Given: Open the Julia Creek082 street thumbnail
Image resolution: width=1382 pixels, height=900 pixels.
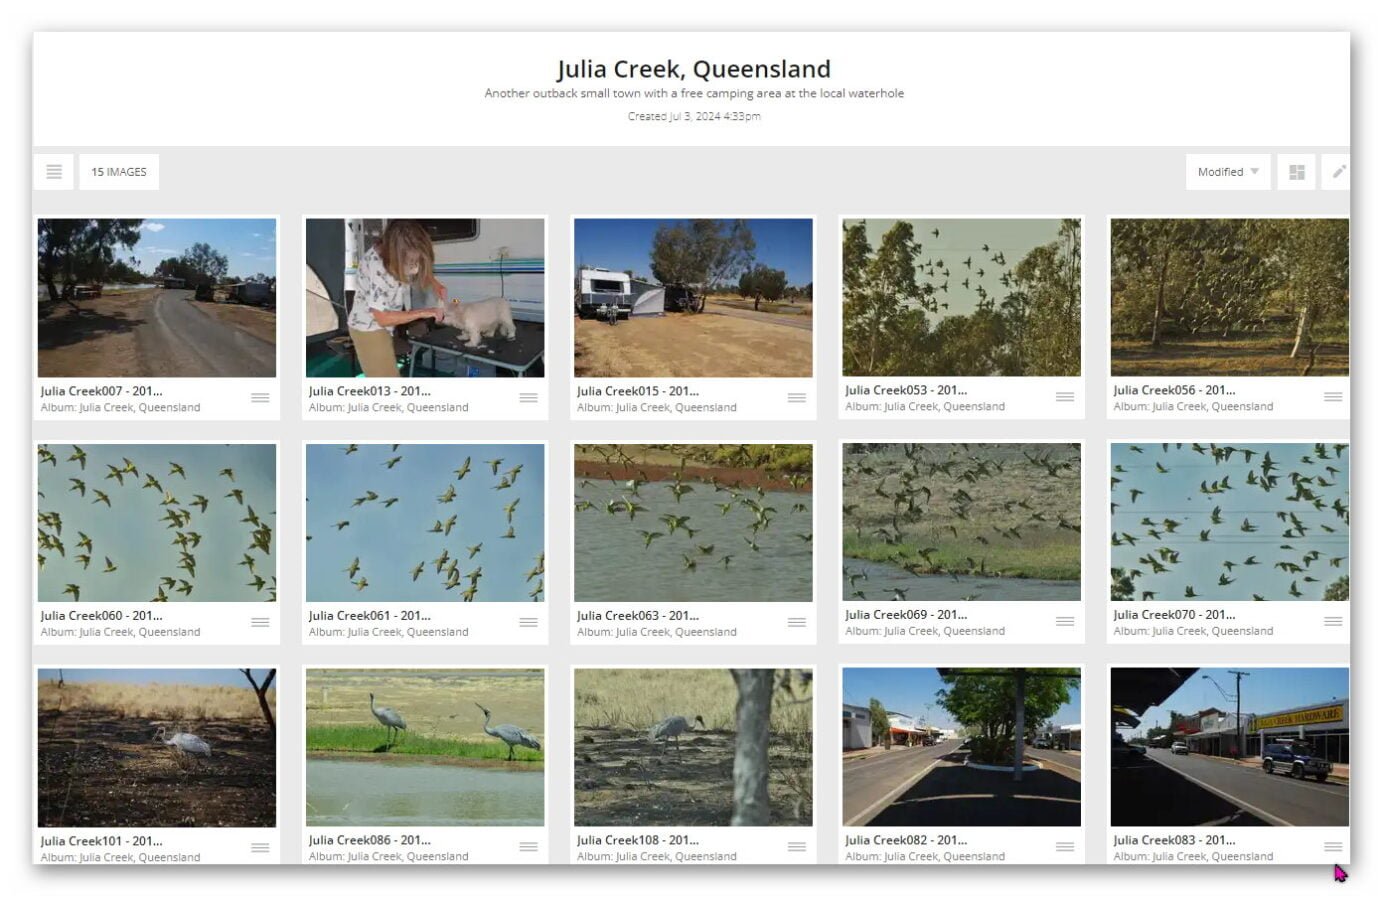Looking at the screenshot, I should tap(961, 746).
